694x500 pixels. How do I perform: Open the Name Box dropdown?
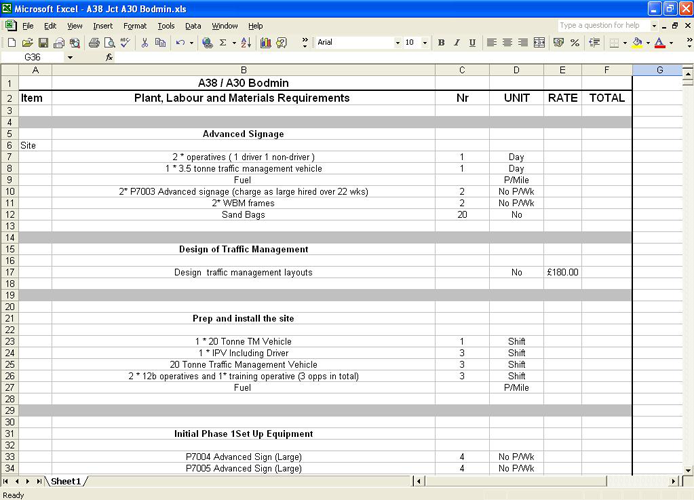coord(70,57)
